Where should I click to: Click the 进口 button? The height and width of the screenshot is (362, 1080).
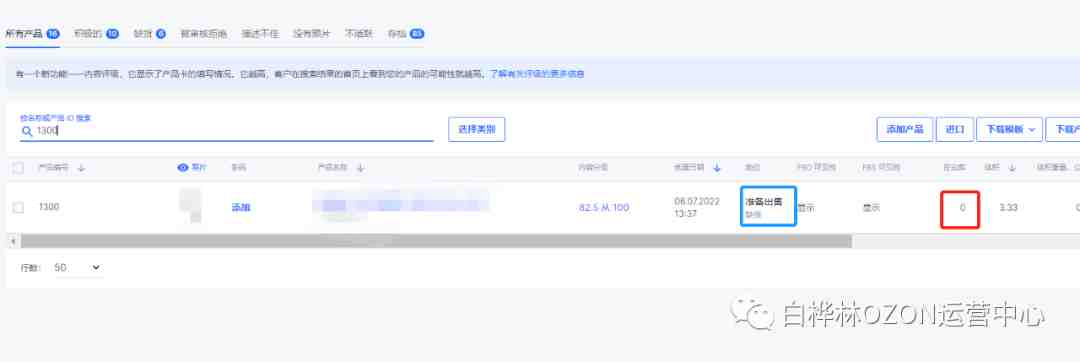pyautogui.click(x=955, y=129)
